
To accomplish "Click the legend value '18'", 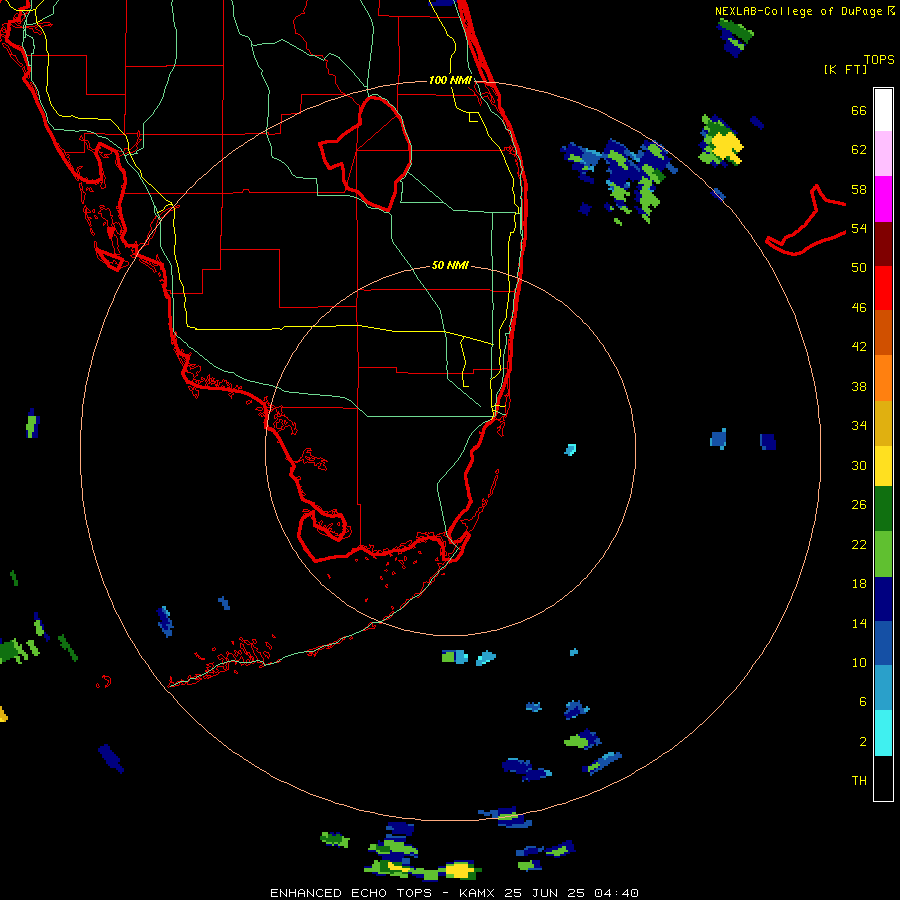I will point(859,584).
